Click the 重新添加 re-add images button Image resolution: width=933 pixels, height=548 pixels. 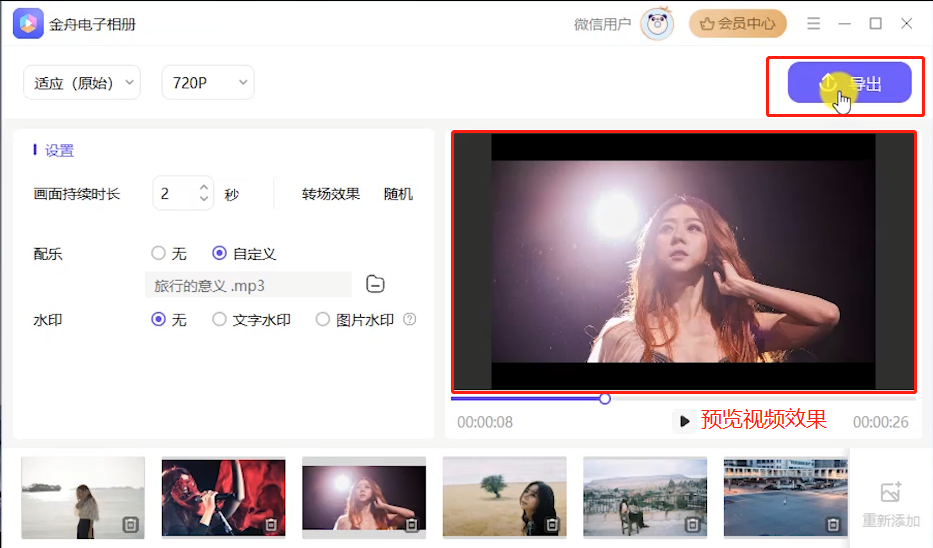(x=891, y=505)
